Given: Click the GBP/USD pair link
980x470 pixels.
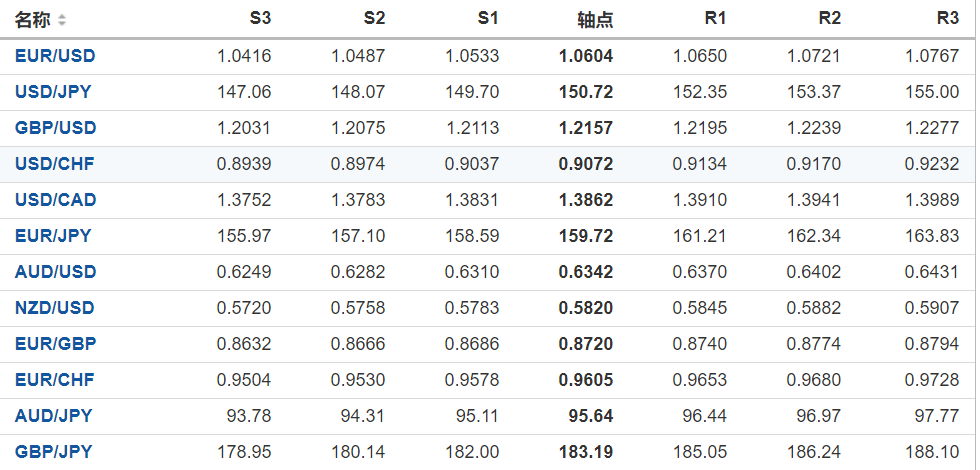Looking at the screenshot, I should click(x=55, y=128).
